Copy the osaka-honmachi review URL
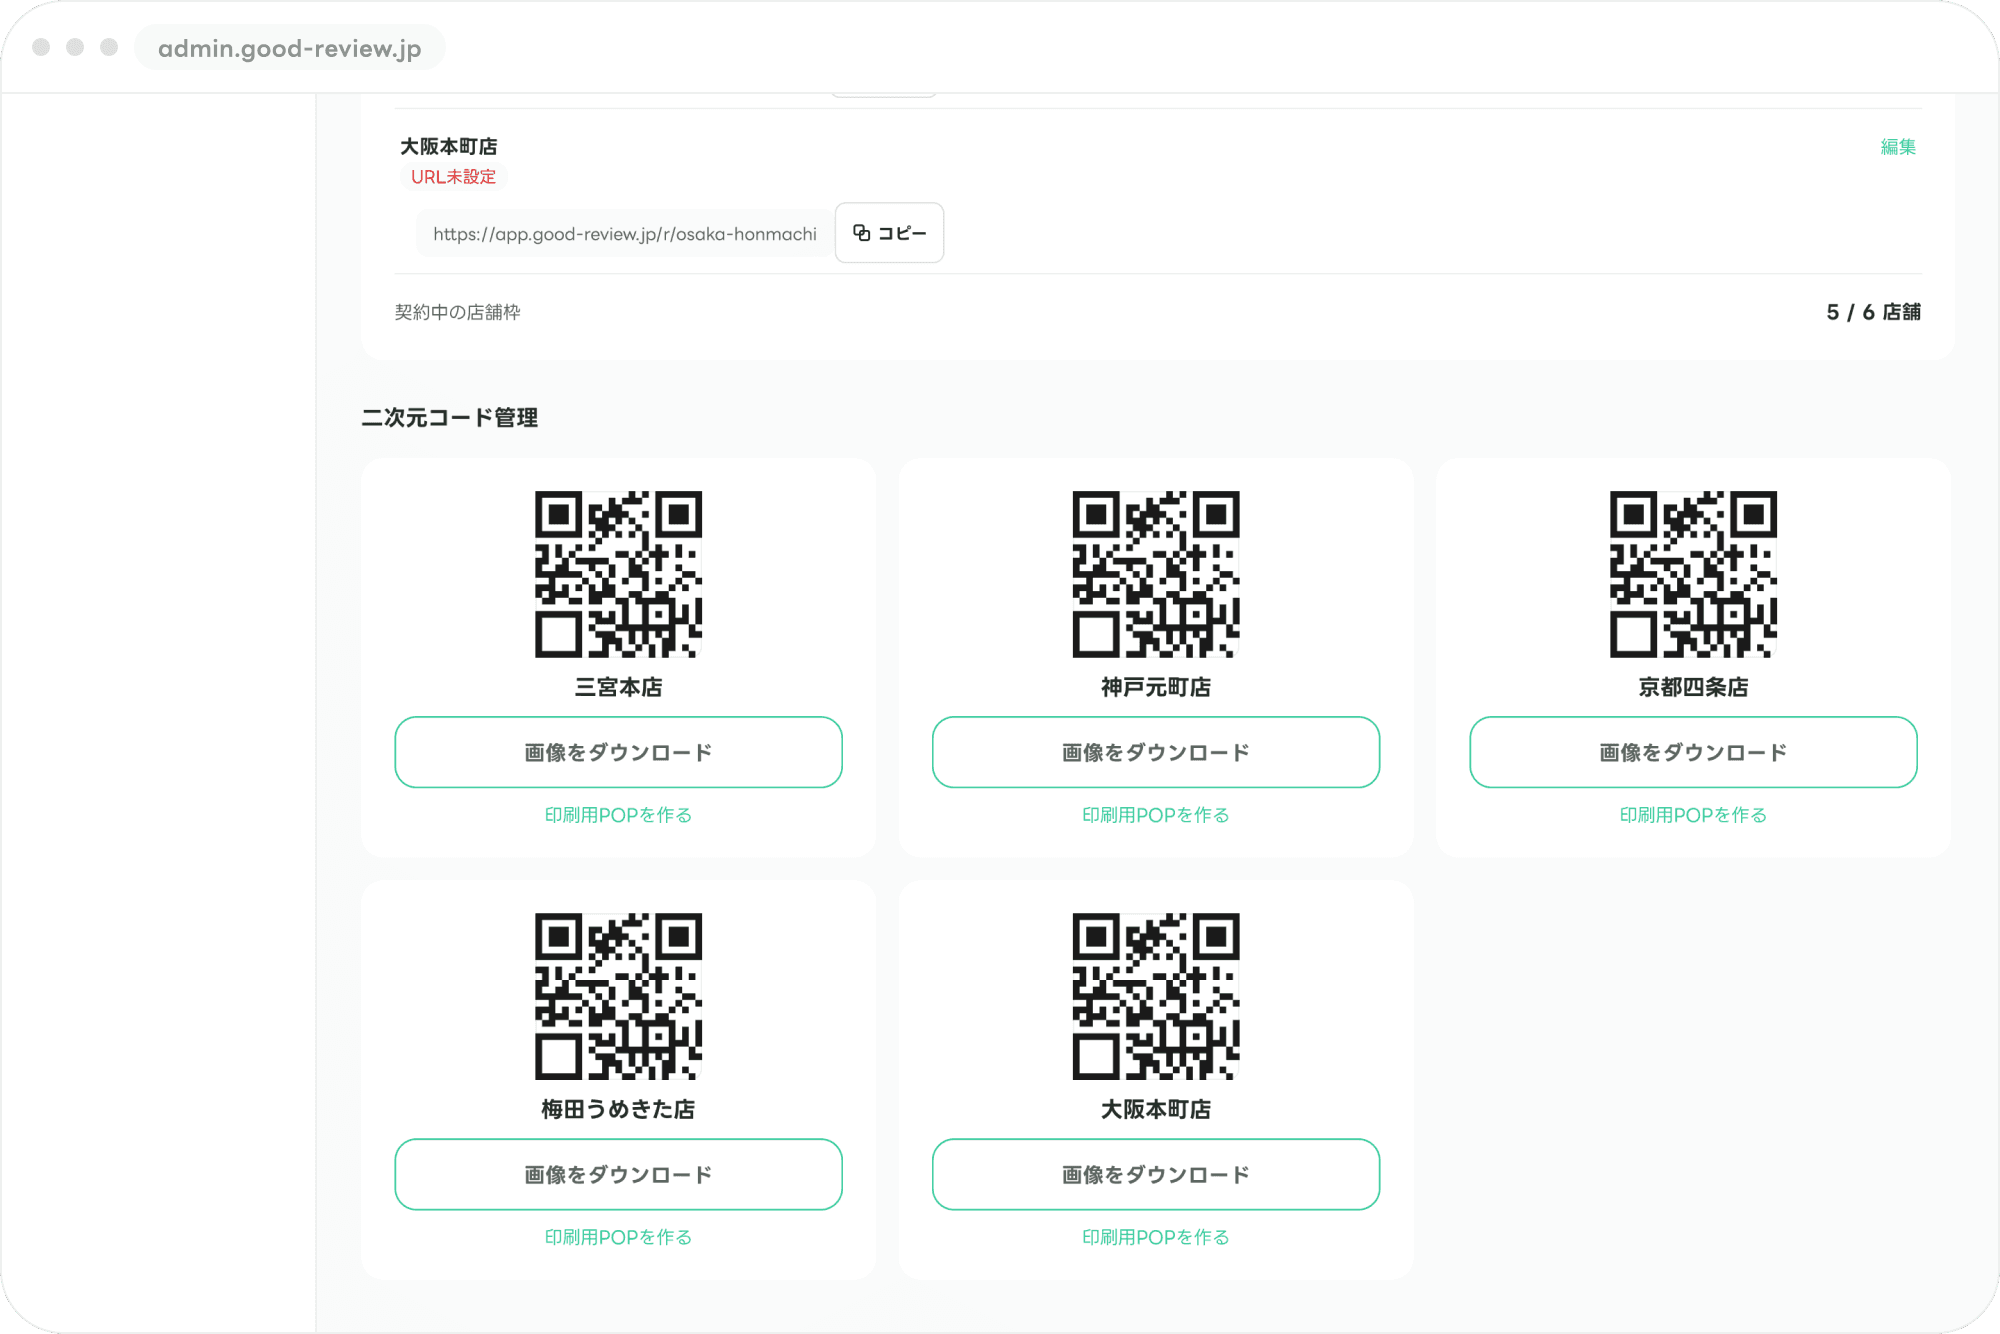Viewport: 2000px width, 1334px height. pyautogui.click(x=889, y=233)
